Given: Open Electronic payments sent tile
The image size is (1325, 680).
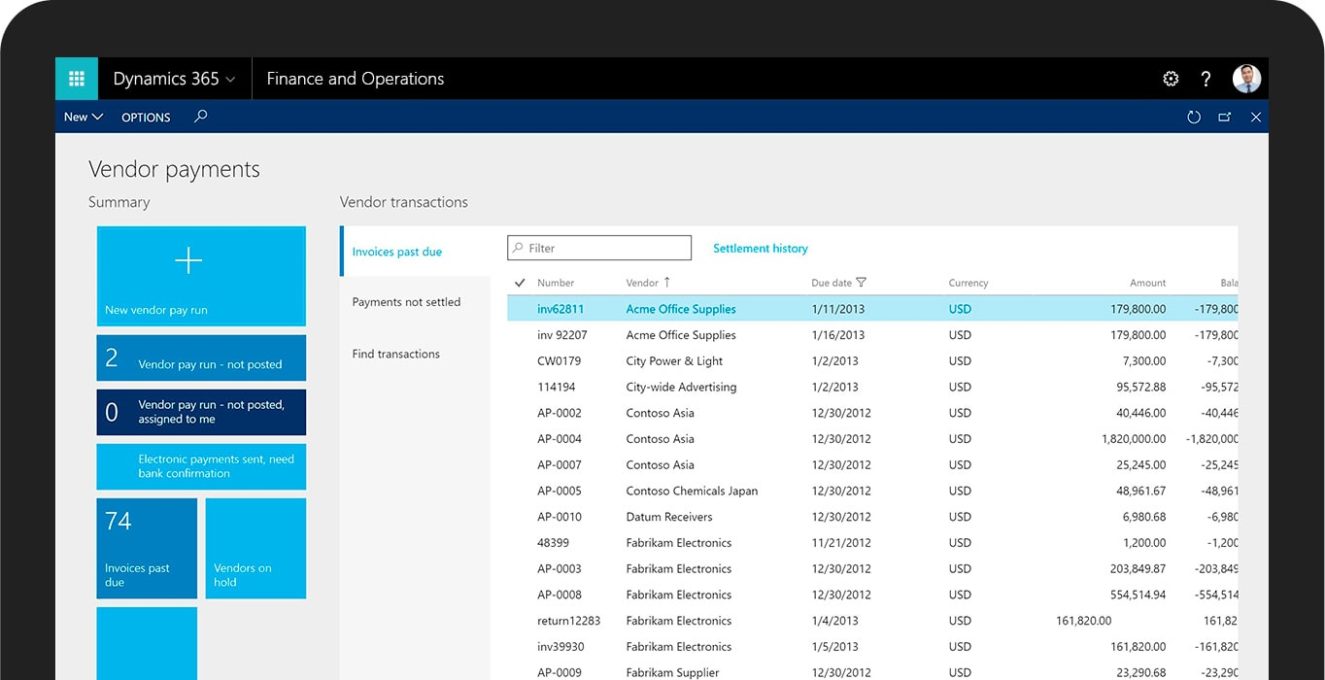Looking at the screenshot, I should (201, 467).
